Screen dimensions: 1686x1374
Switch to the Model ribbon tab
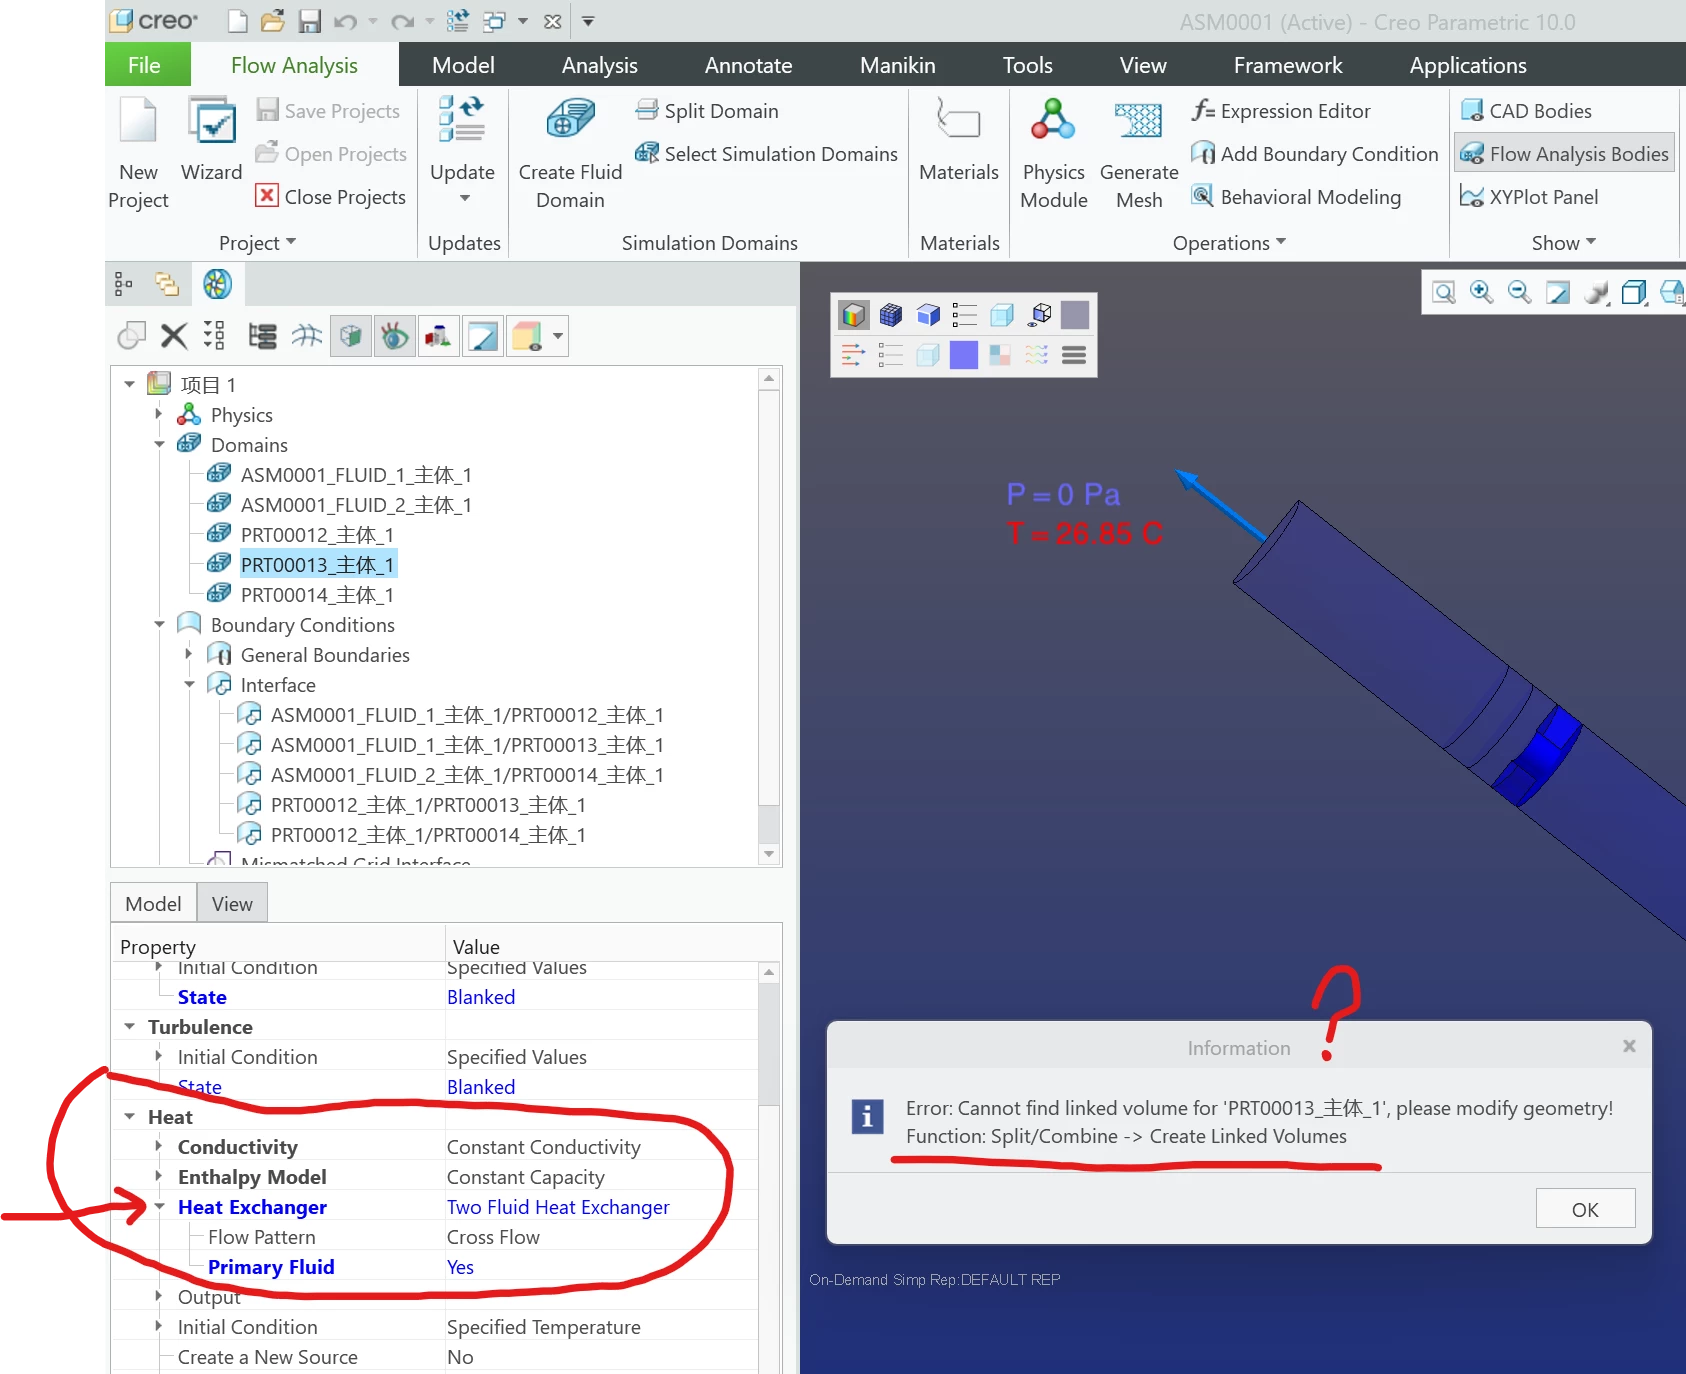[x=463, y=65]
